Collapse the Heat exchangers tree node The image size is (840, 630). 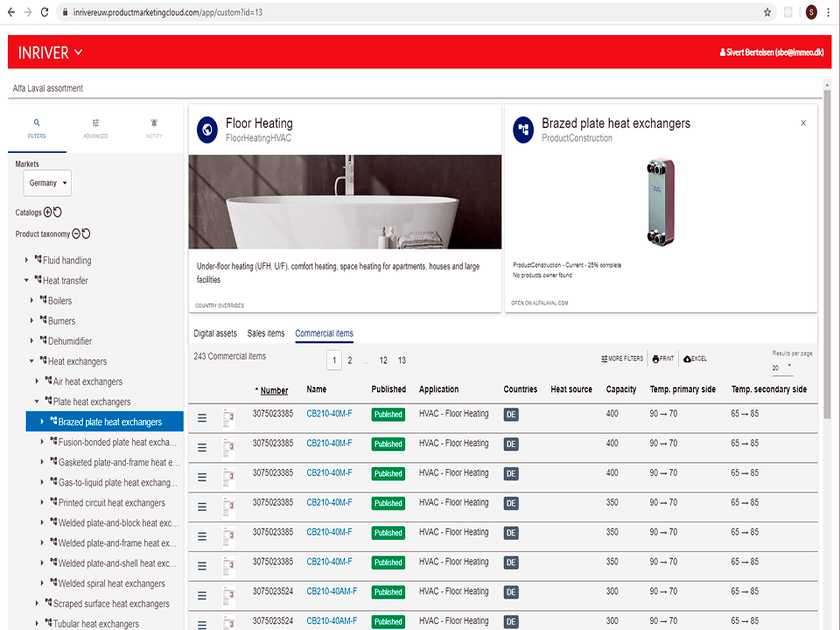point(32,361)
